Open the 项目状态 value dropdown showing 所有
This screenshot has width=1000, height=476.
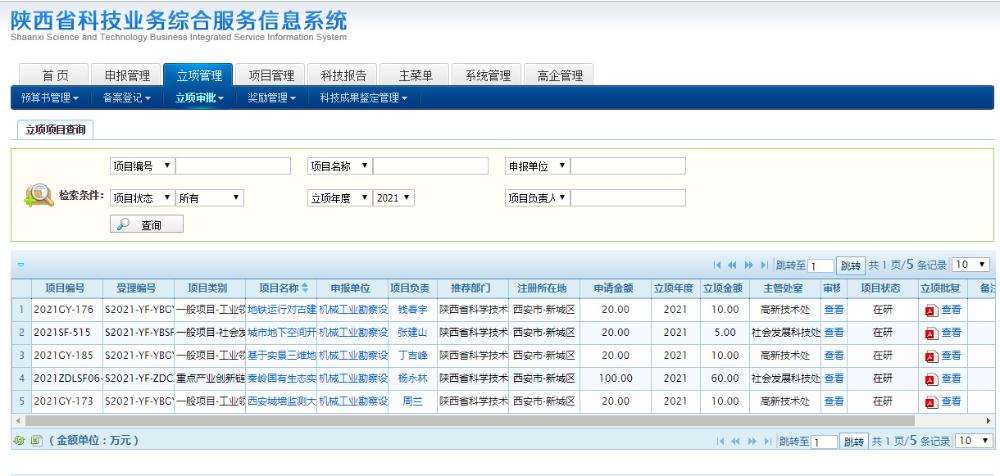point(209,198)
